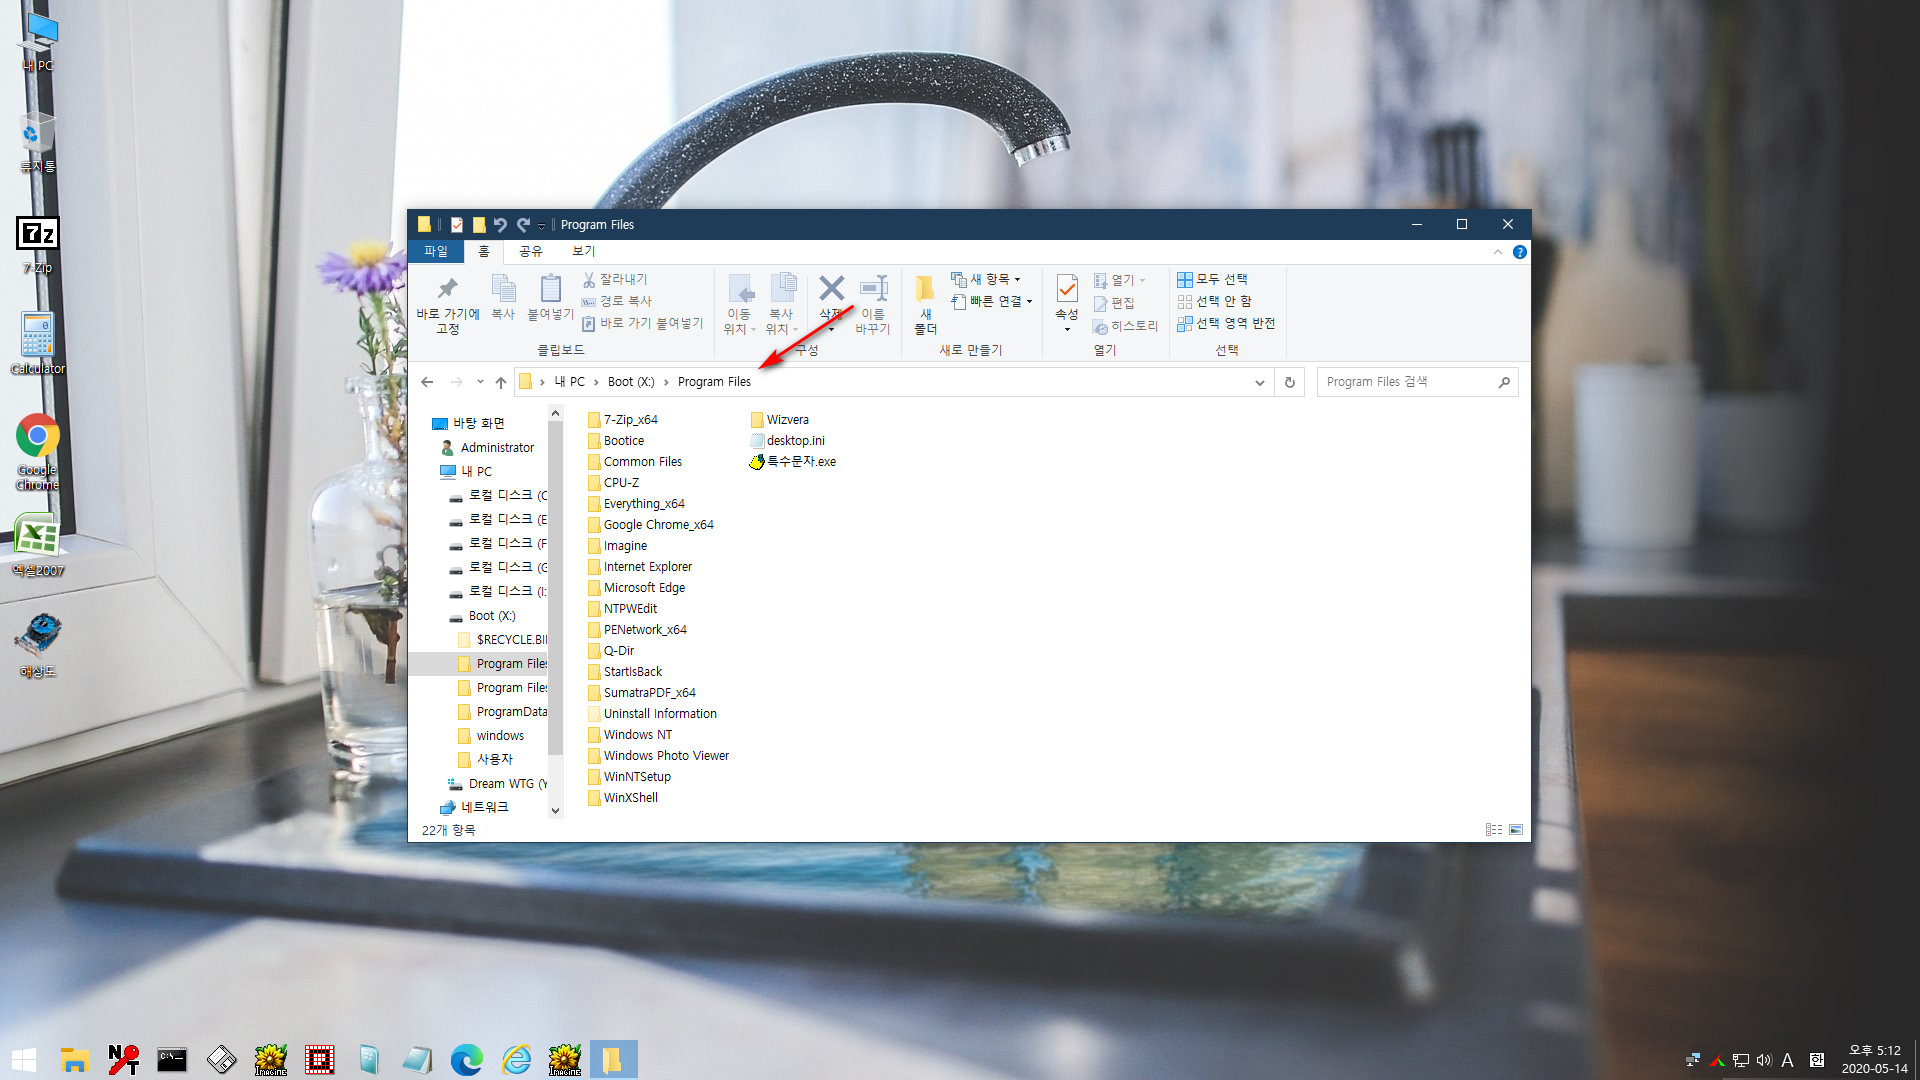Click the New folder icon

(925, 289)
